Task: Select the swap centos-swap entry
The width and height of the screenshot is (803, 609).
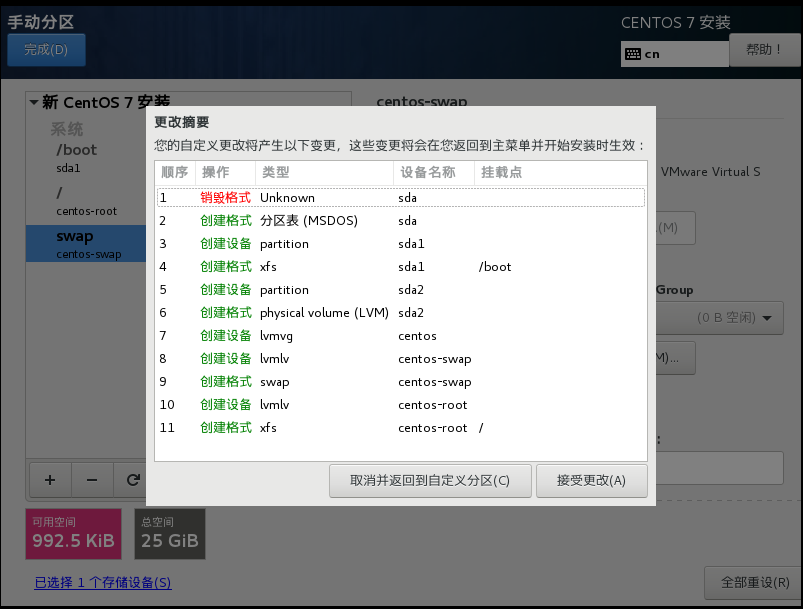Action: click(86, 244)
